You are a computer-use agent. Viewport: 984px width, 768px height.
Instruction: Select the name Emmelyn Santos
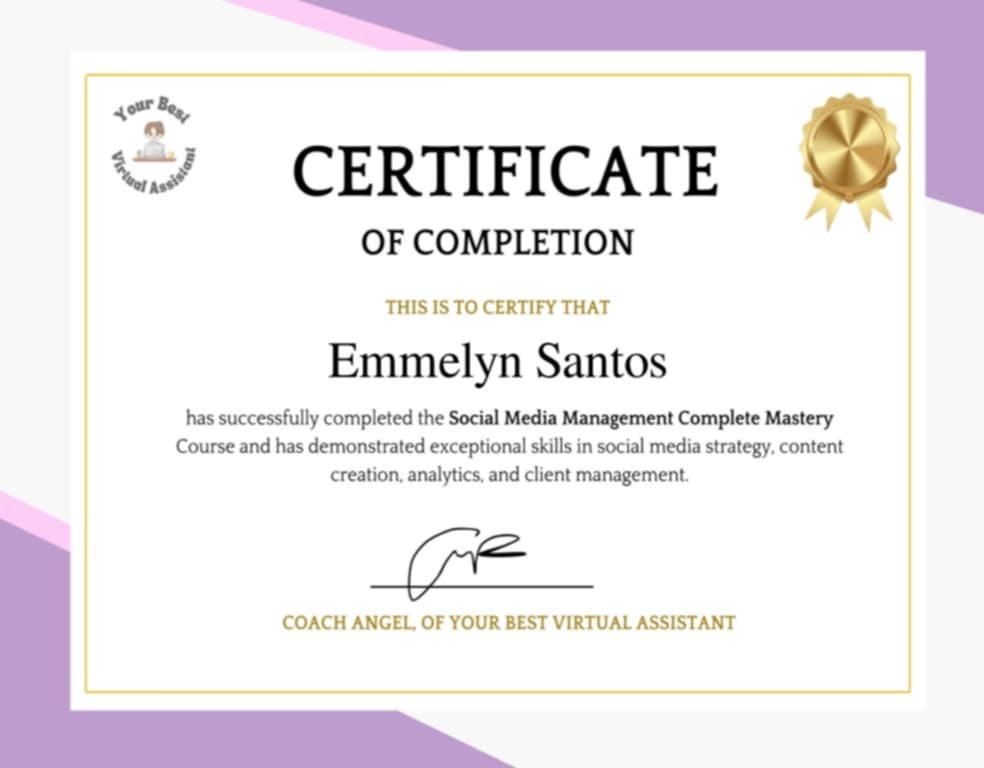[x=498, y=362]
